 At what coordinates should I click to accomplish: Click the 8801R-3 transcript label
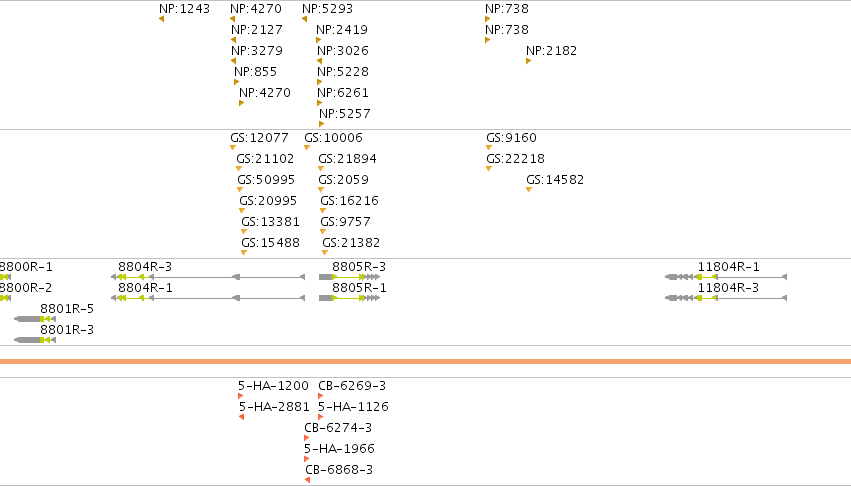67,330
